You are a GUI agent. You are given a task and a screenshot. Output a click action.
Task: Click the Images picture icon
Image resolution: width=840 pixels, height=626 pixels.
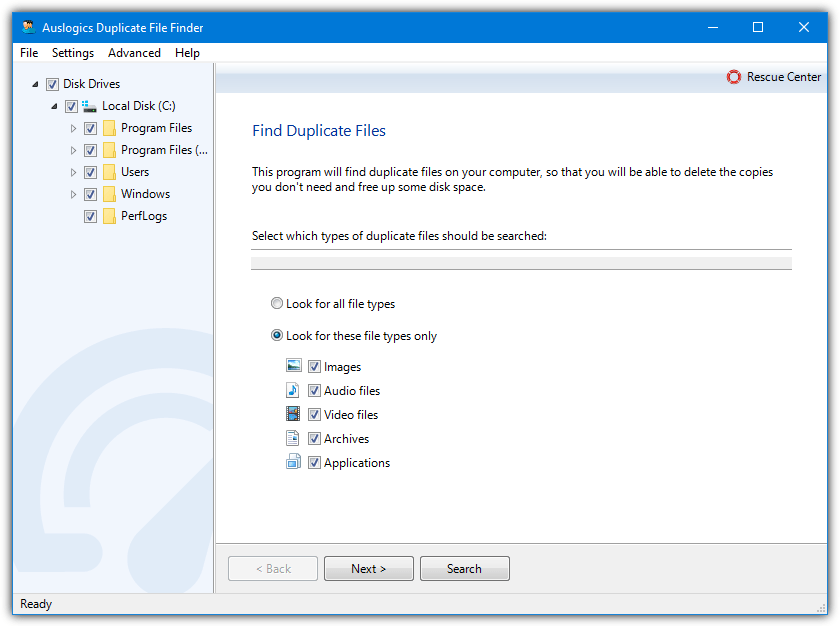(x=294, y=366)
